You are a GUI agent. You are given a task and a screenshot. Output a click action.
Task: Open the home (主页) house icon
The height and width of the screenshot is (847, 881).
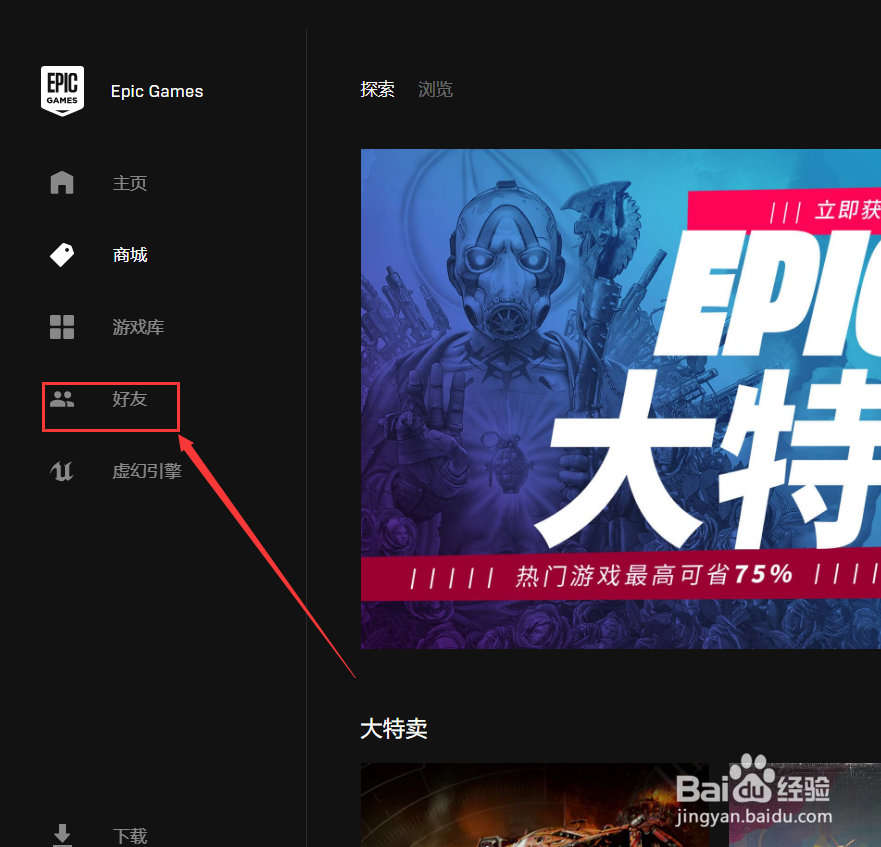coord(62,183)
